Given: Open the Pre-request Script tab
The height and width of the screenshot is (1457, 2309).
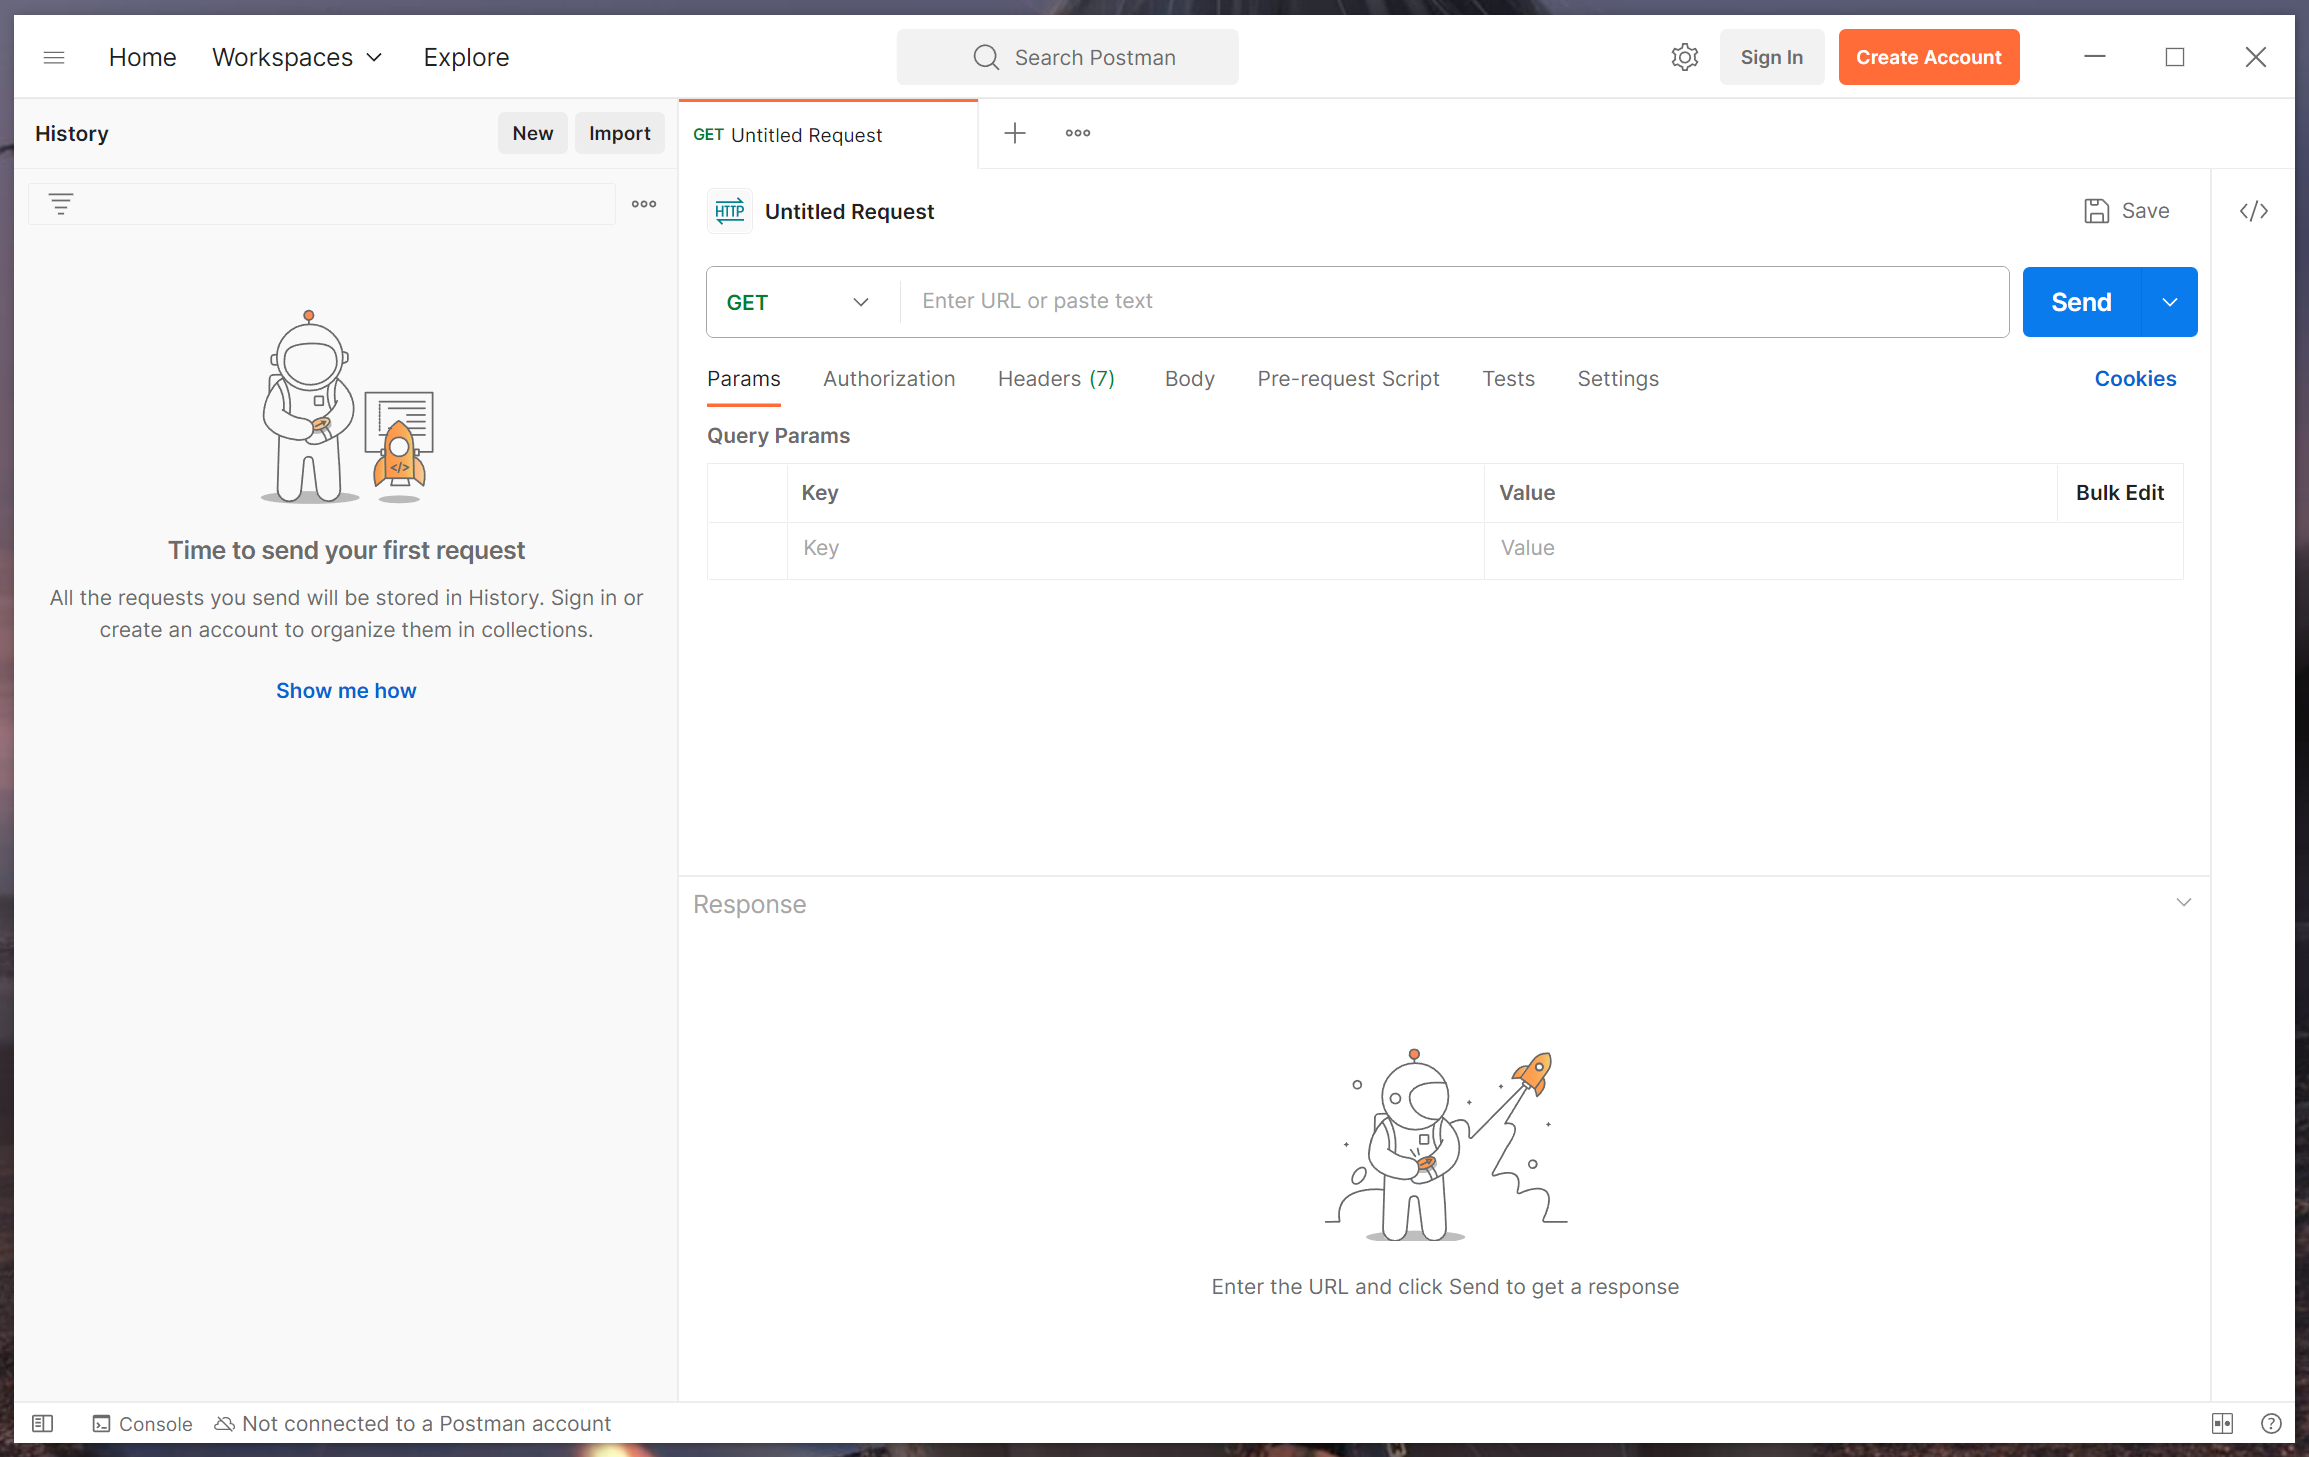Looking at the screenshot, I should click(x=1348, y=379).
